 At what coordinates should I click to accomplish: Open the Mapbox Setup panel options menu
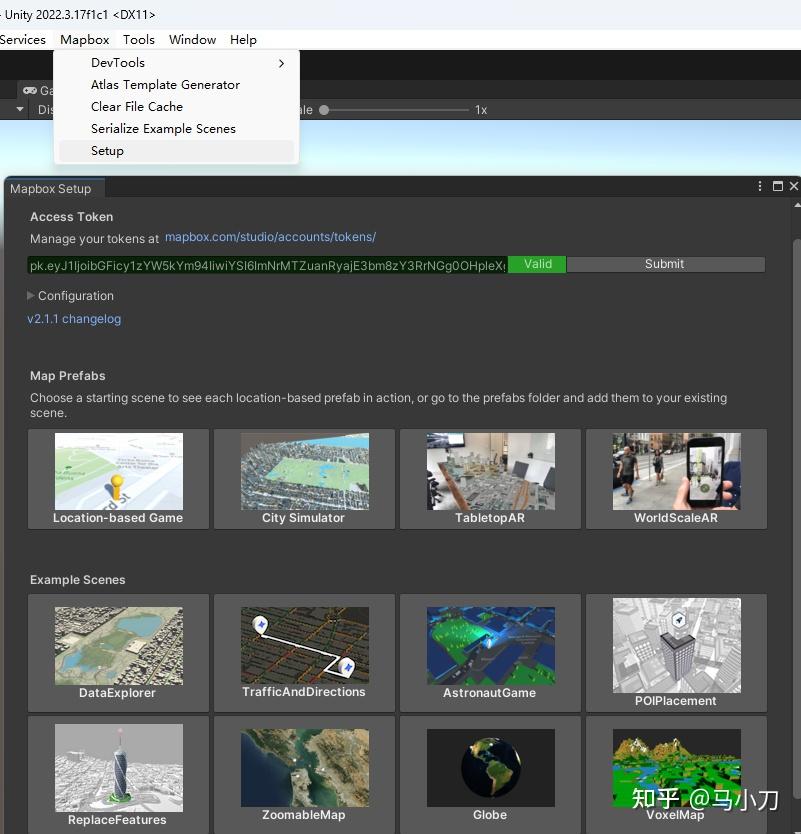tap(761, 187)
